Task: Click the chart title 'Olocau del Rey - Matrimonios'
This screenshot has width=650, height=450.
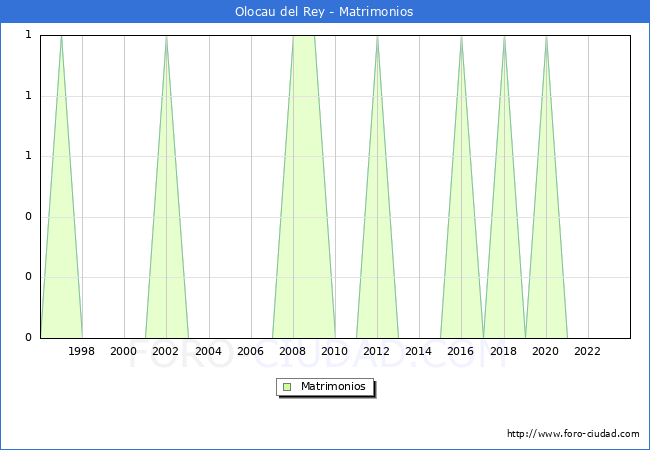Action: point(324,11)
